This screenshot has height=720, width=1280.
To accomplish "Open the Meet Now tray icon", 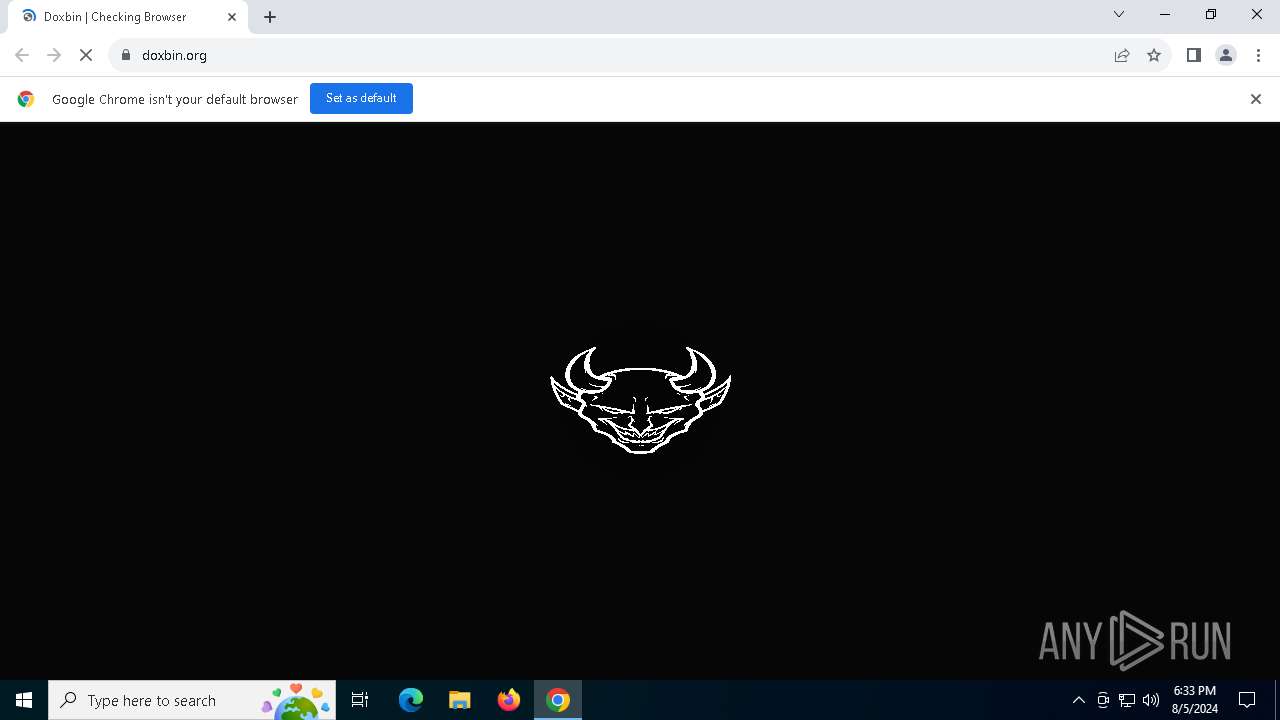I will point(1103,700).
